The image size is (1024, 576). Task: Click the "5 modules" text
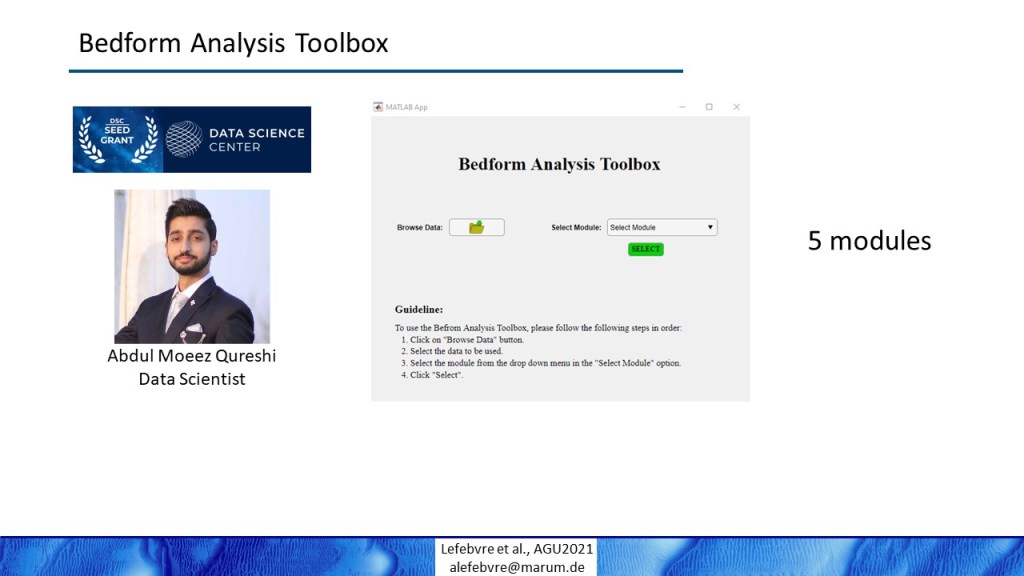[869, 241]
